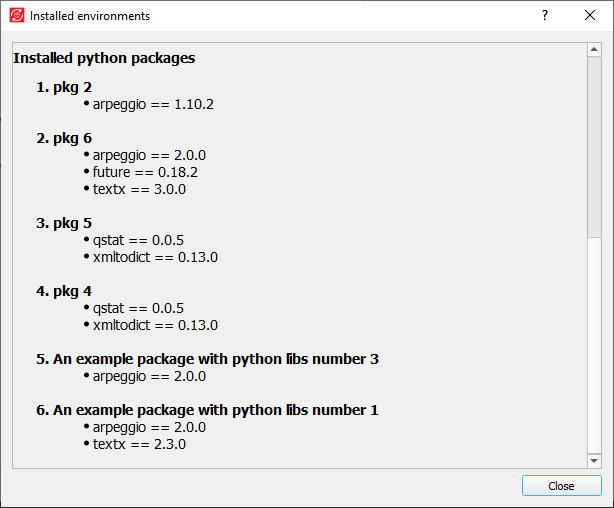
Task: Click the question mark help button
Action: (545, 16)
